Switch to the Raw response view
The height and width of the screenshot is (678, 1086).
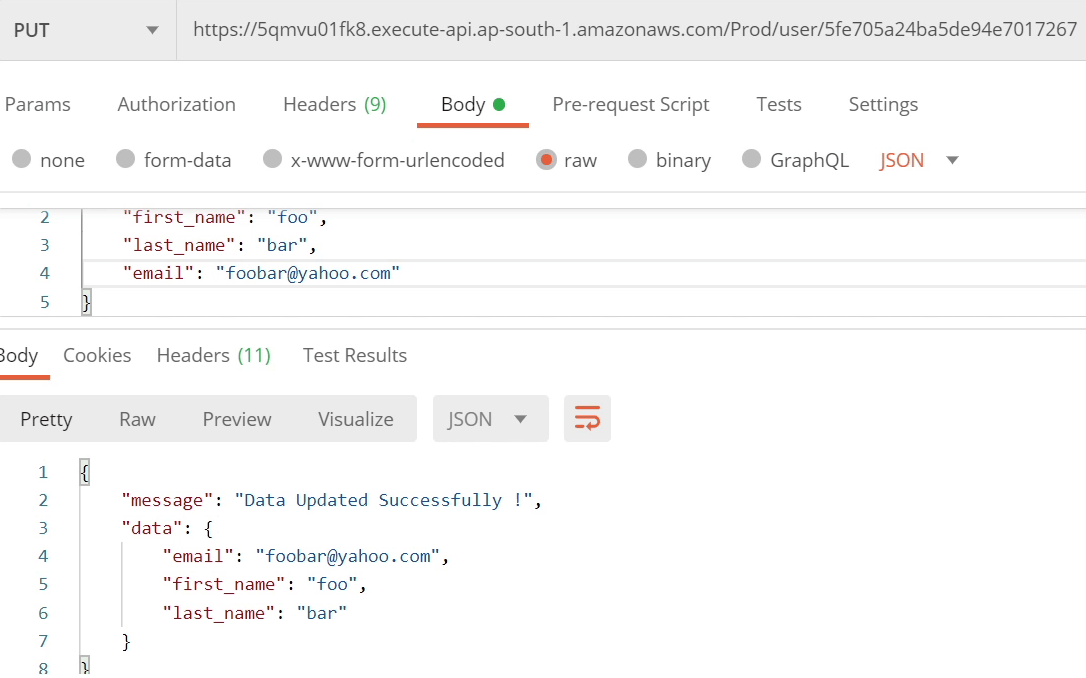tap(137, 419)
